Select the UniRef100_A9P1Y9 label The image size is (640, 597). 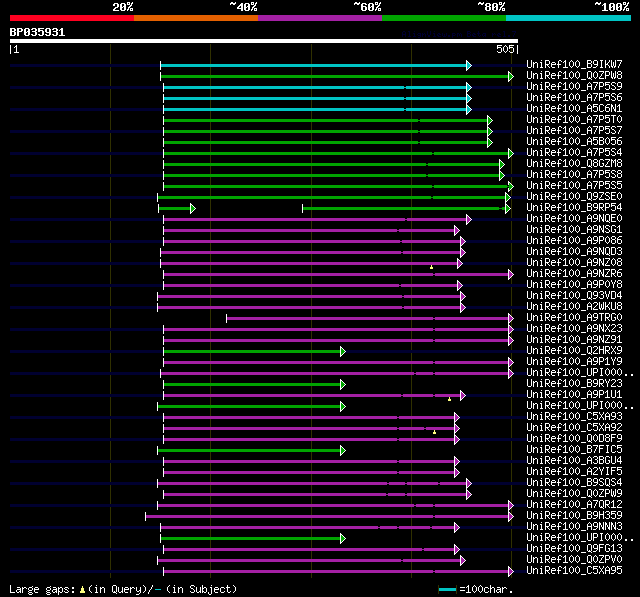coord(574,361)
